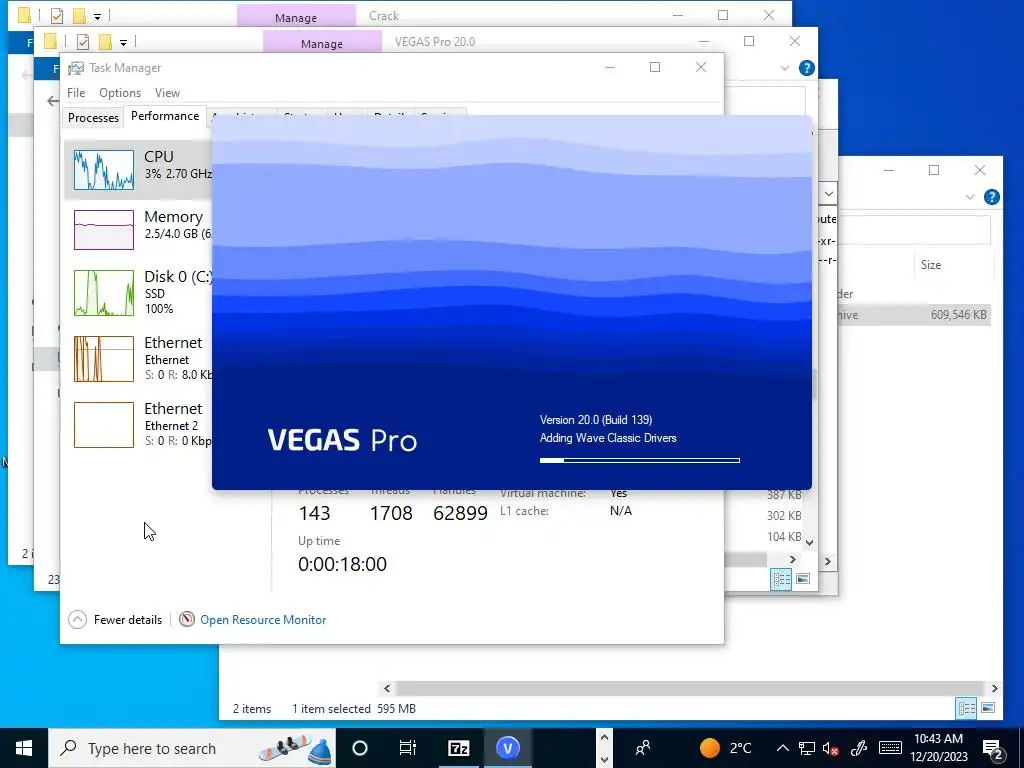Open Cortana circle on taskbar
The image size is (1024, 768).
pos(359,748)
